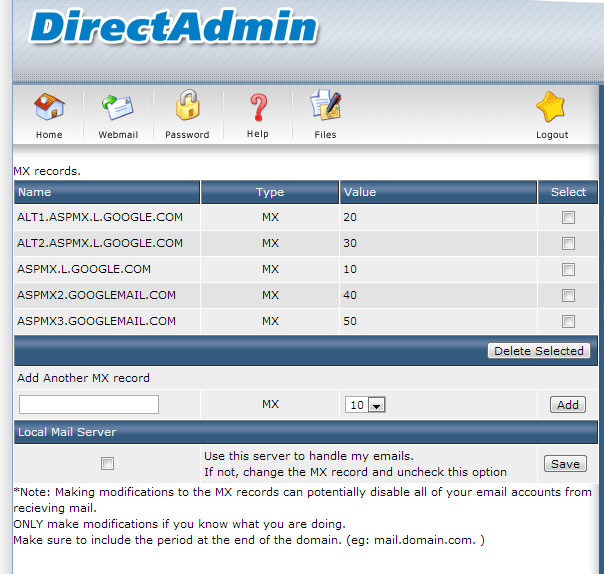604x574 pixels.
Task: Click the Add Another MX record label
Action: 83,378
